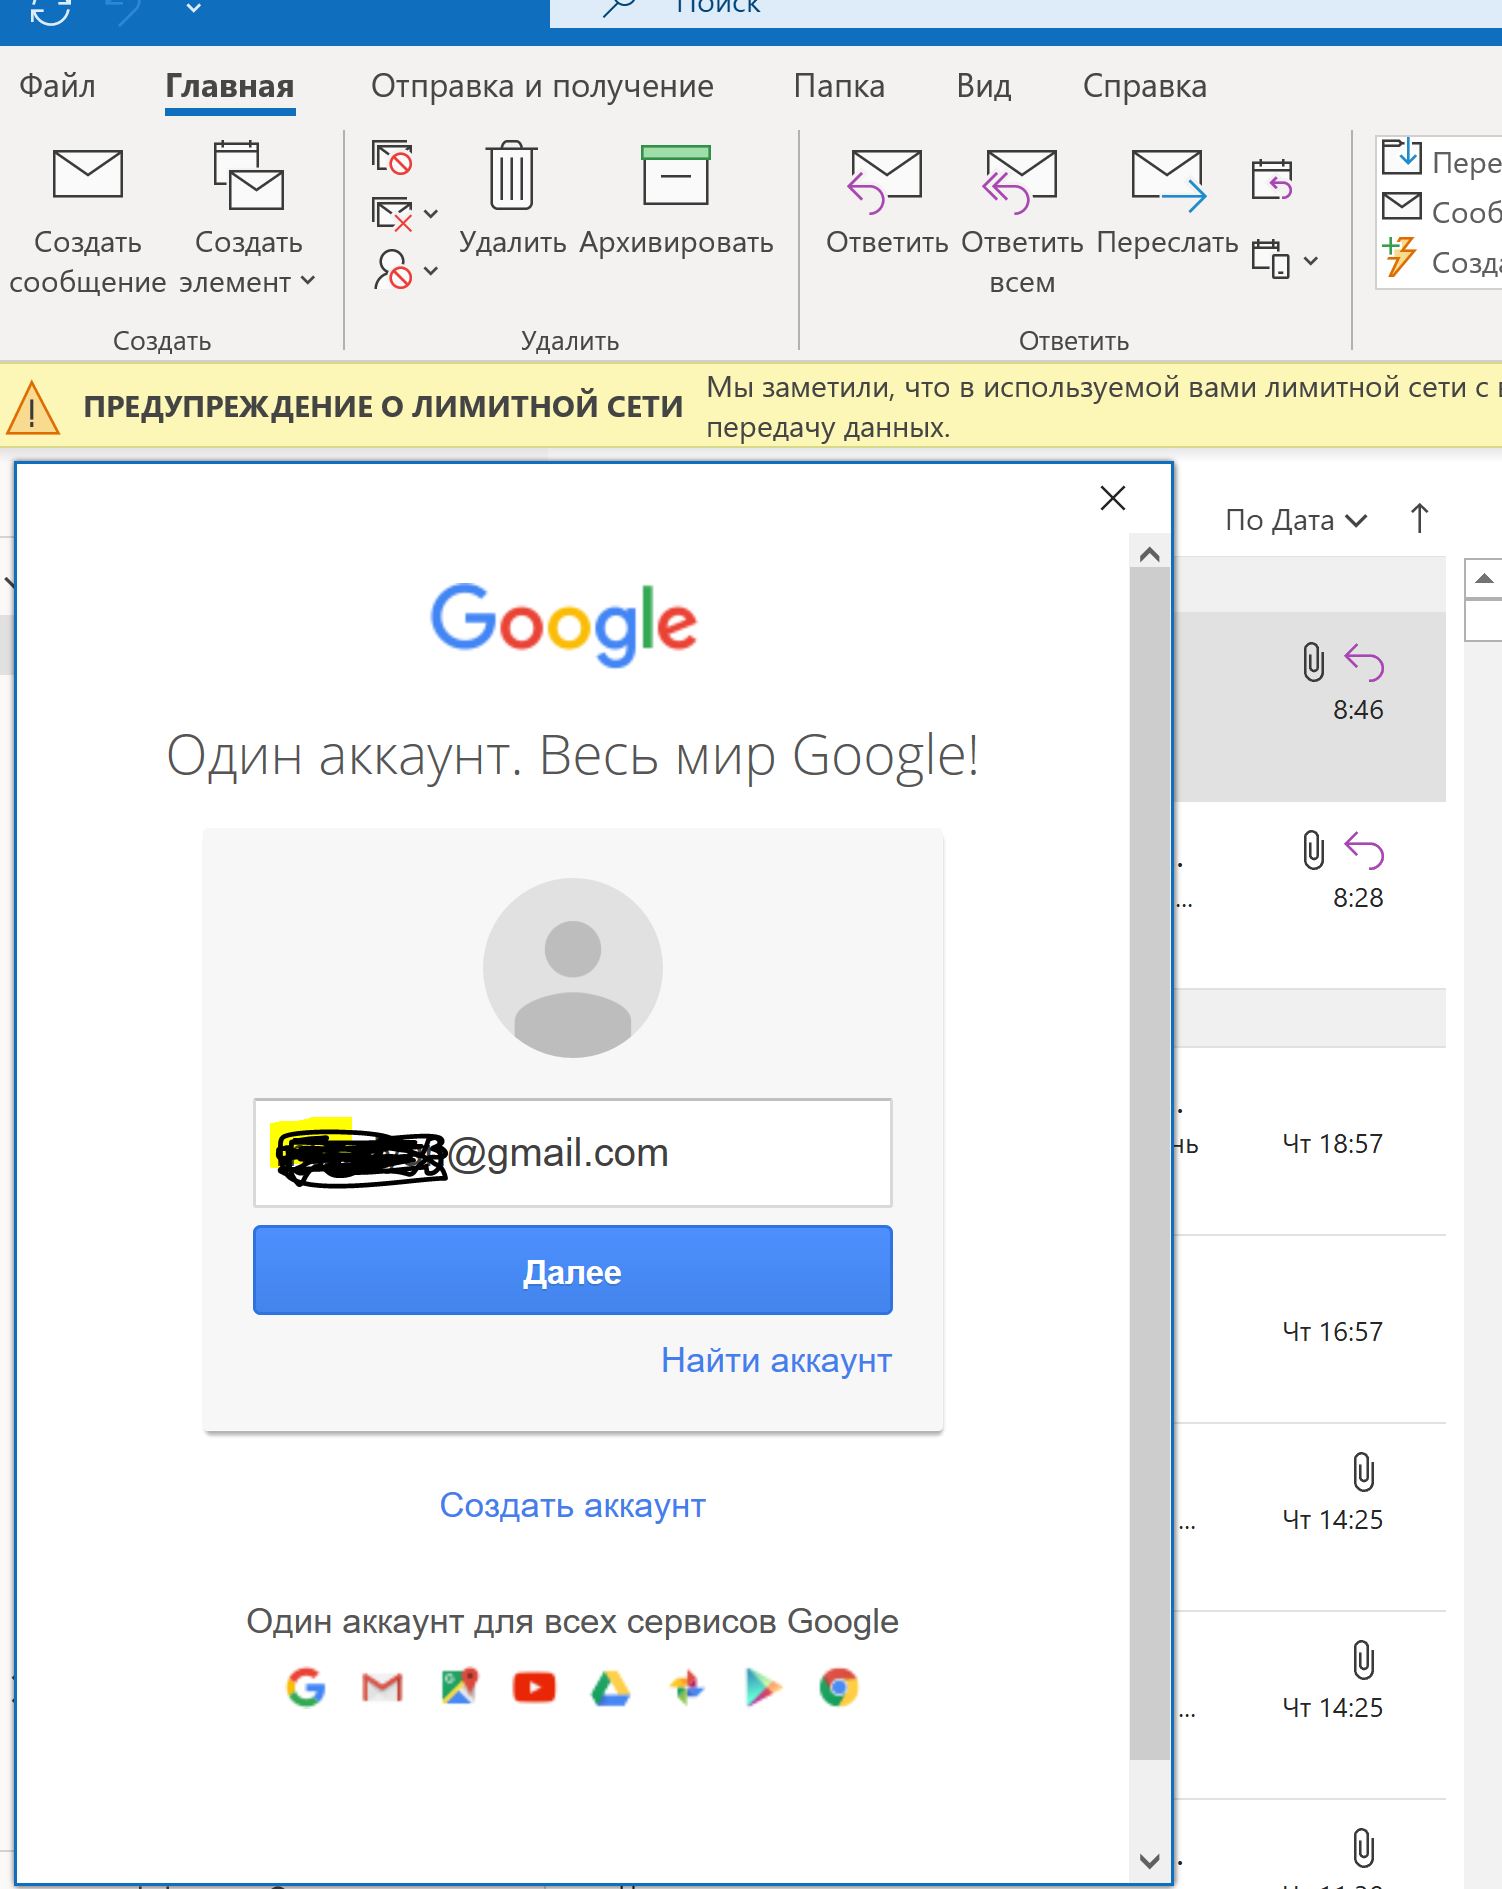The image size is (1502, 1889).
Task: Open the Folder (Папка) tab
Action: pos(839,86)
